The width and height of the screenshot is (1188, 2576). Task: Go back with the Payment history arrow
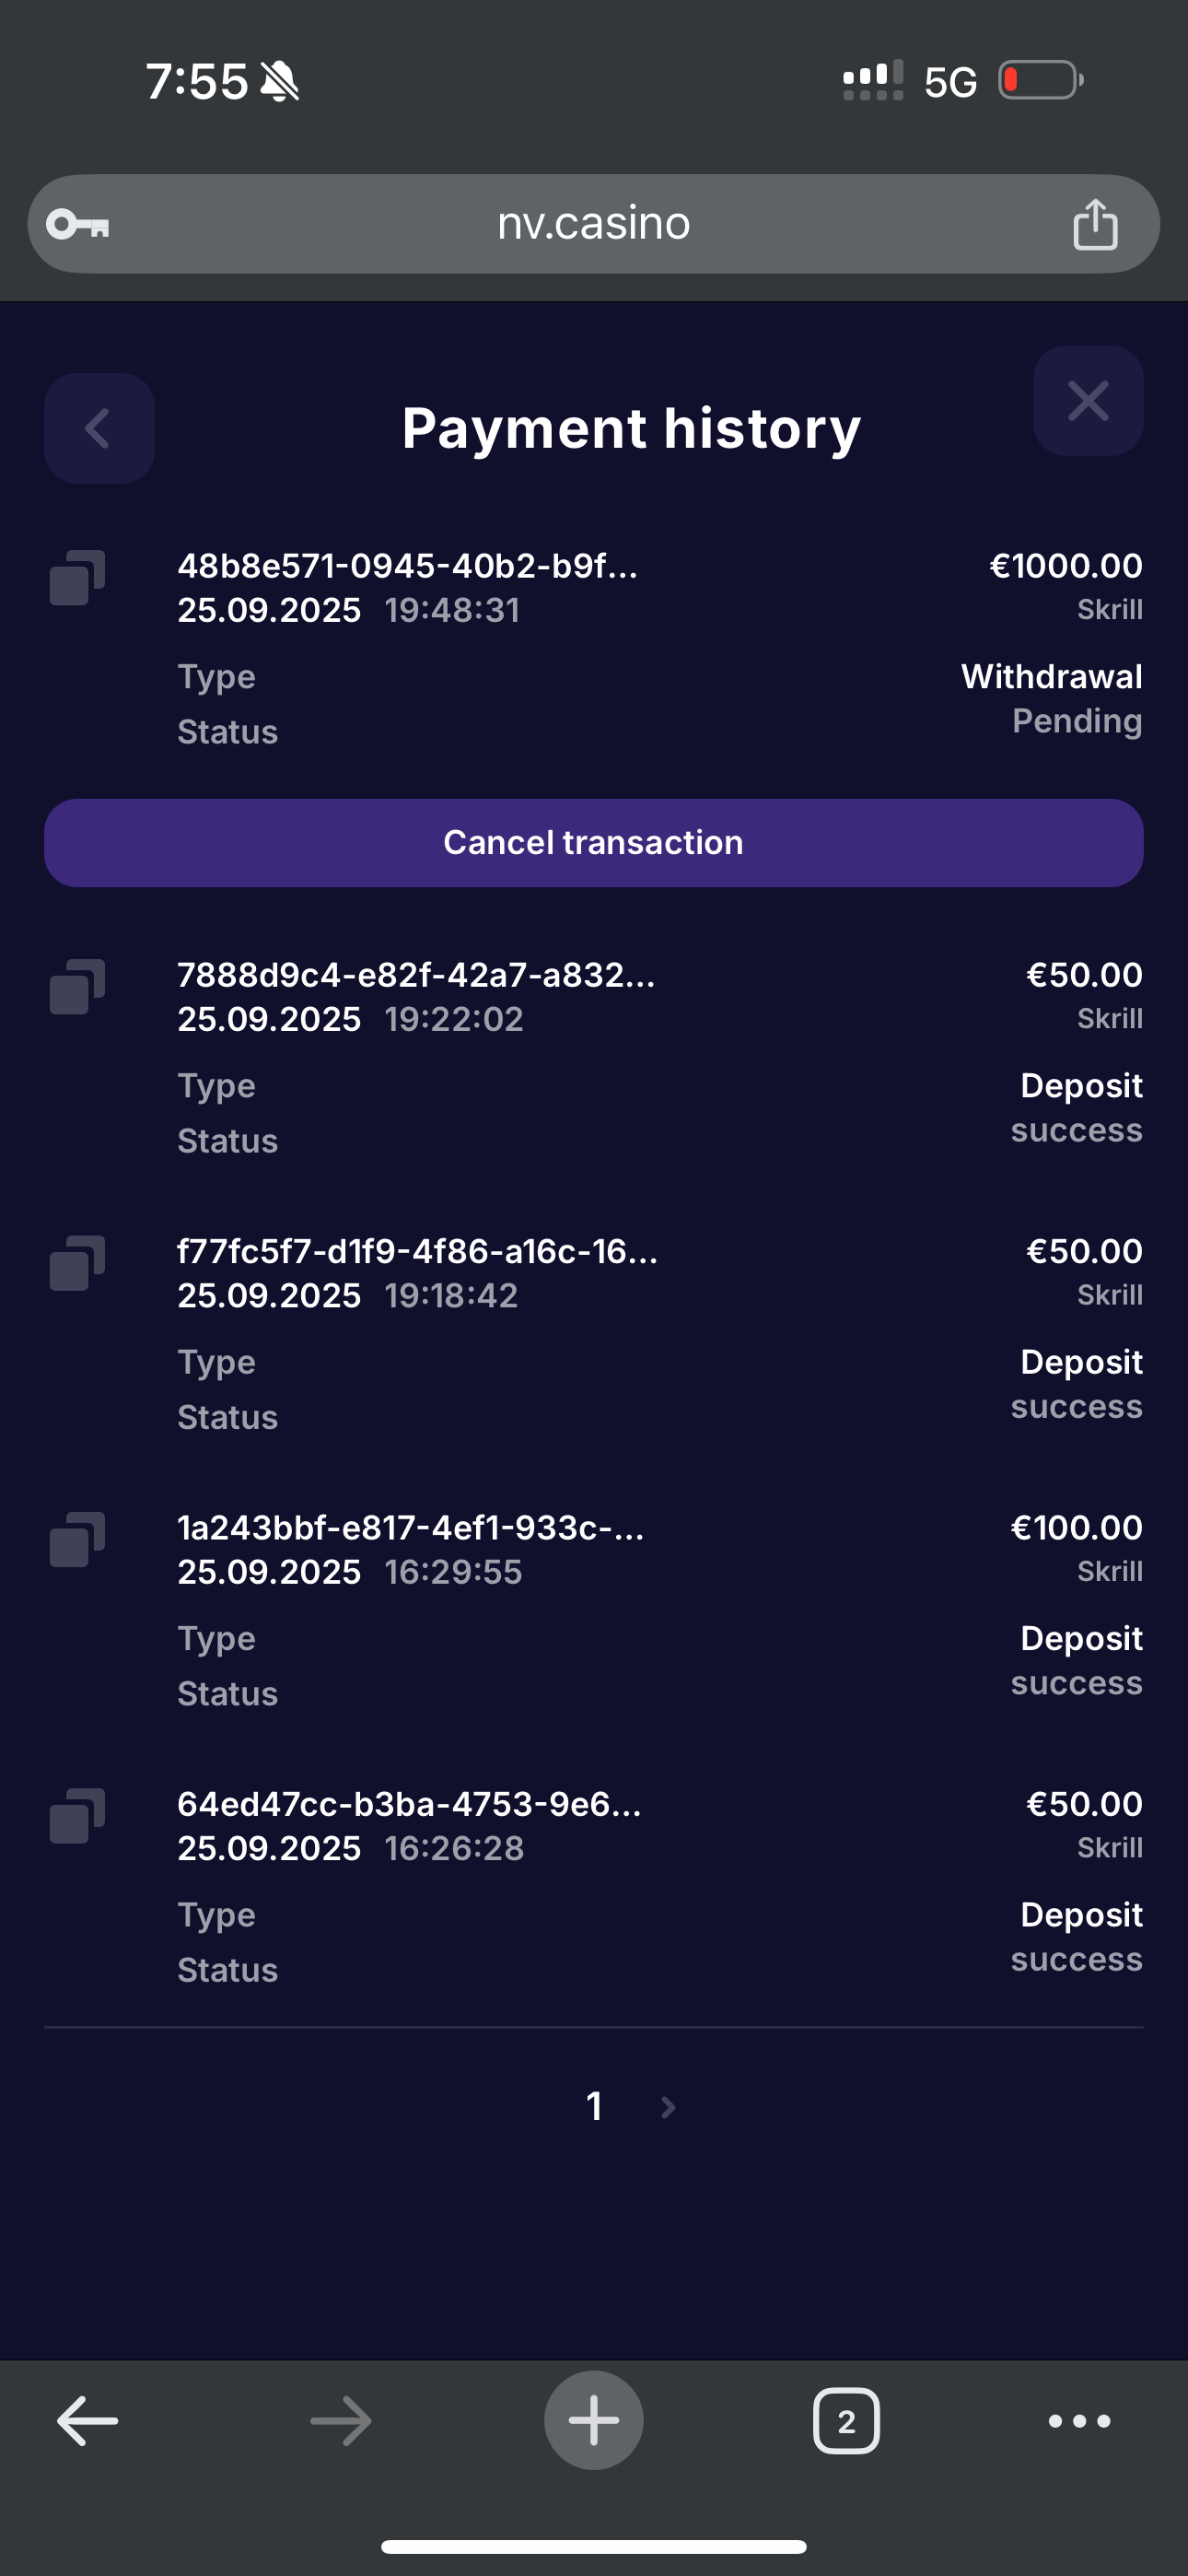99,428
